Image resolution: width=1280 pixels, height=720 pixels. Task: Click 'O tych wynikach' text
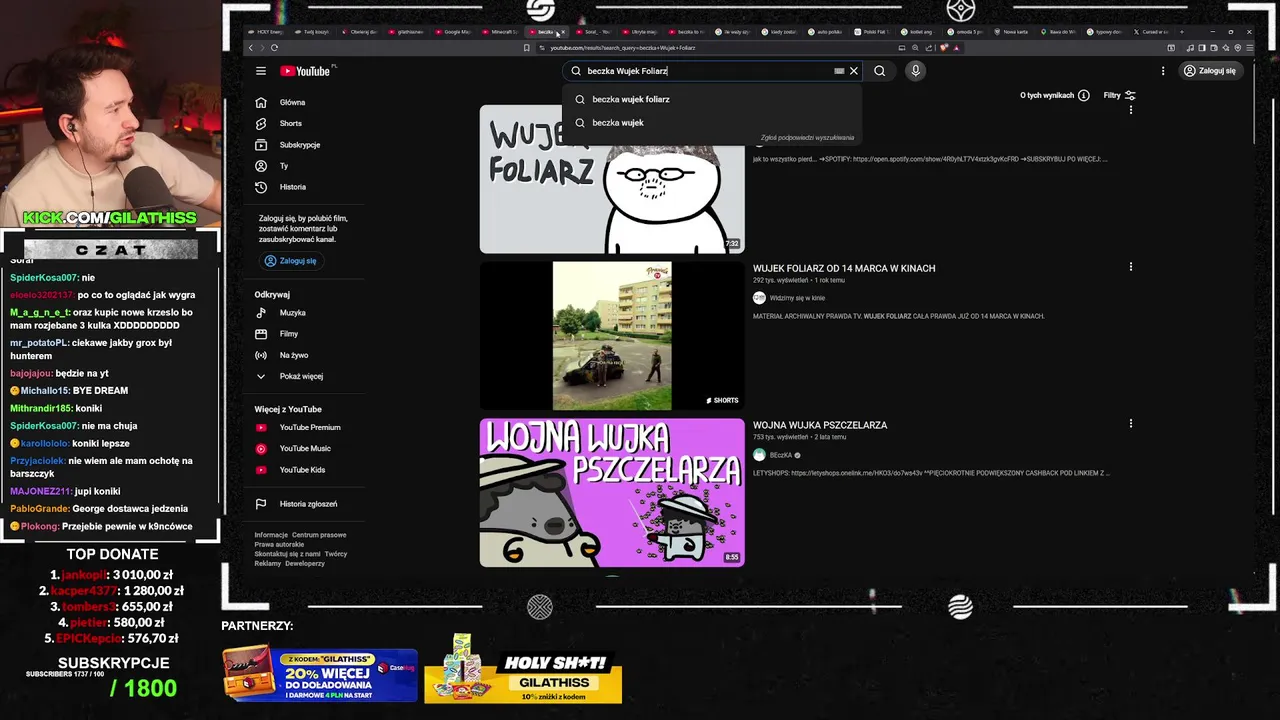[1047, 95]
